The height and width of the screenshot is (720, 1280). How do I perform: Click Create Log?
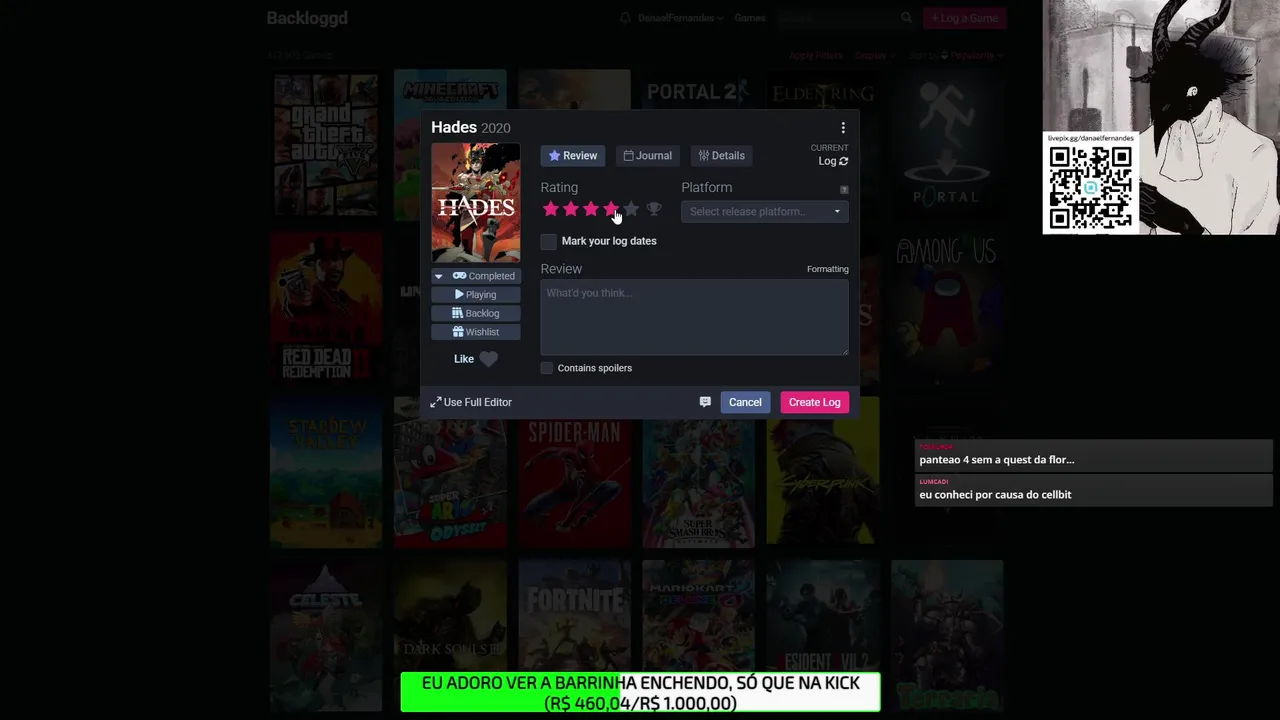click(x=814, y=402)
